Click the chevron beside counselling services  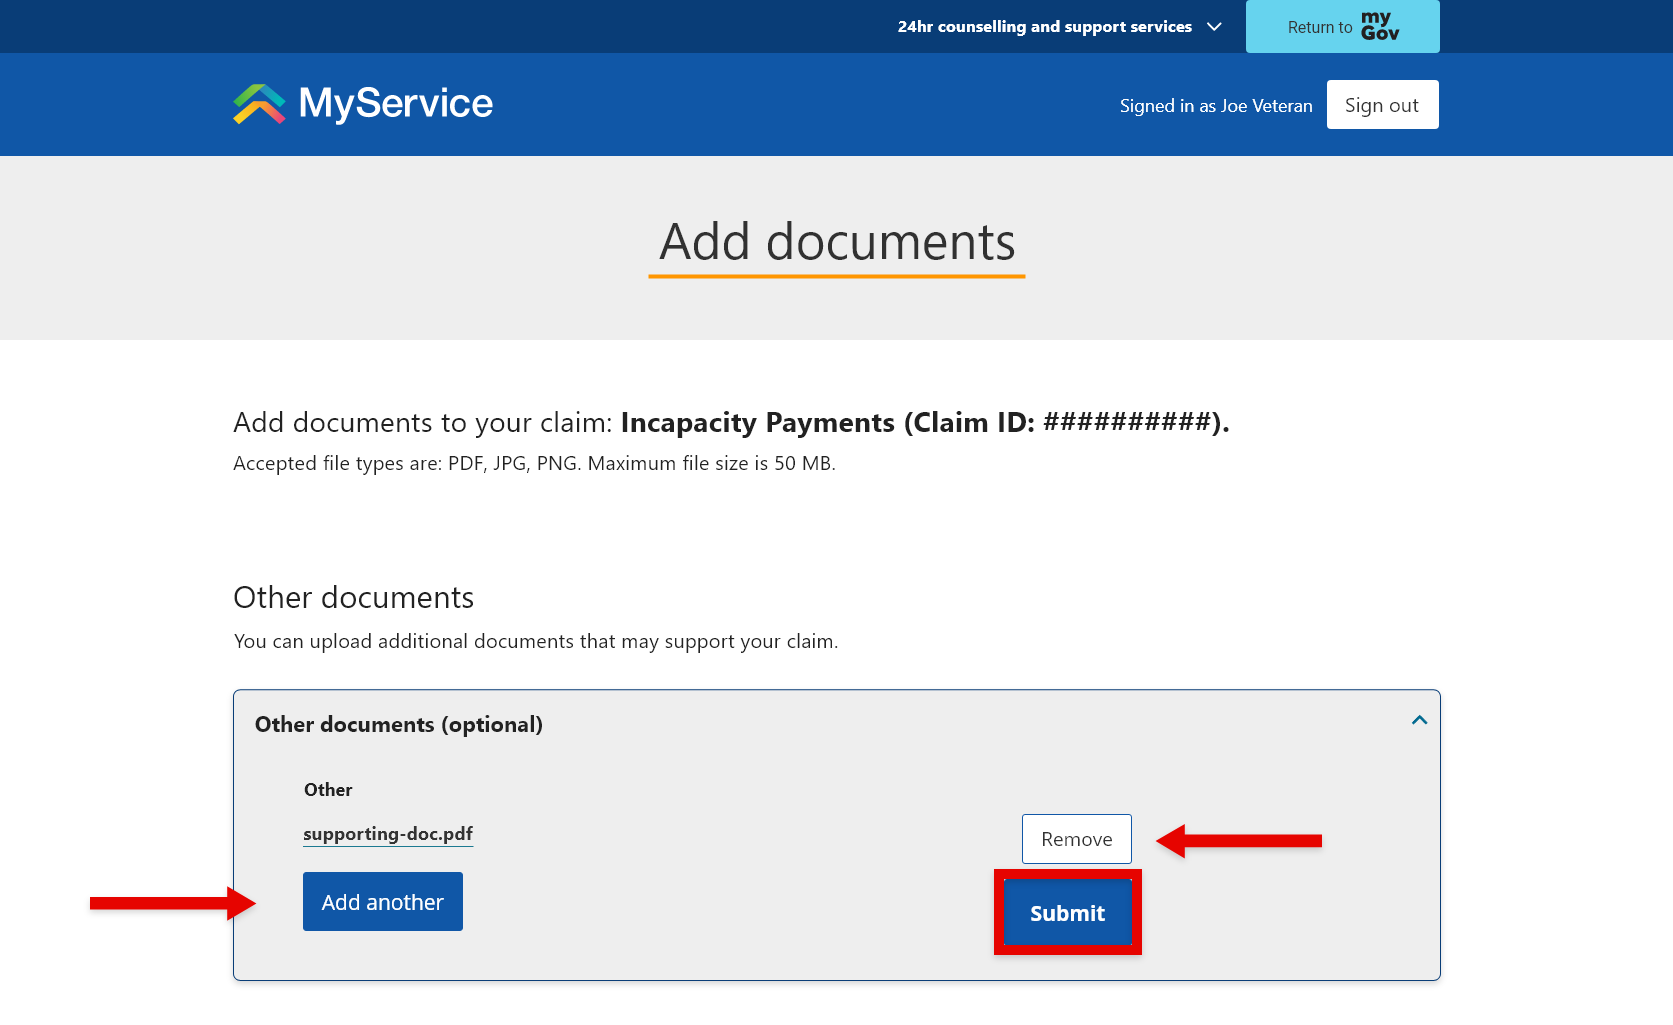click(1213, 27)
